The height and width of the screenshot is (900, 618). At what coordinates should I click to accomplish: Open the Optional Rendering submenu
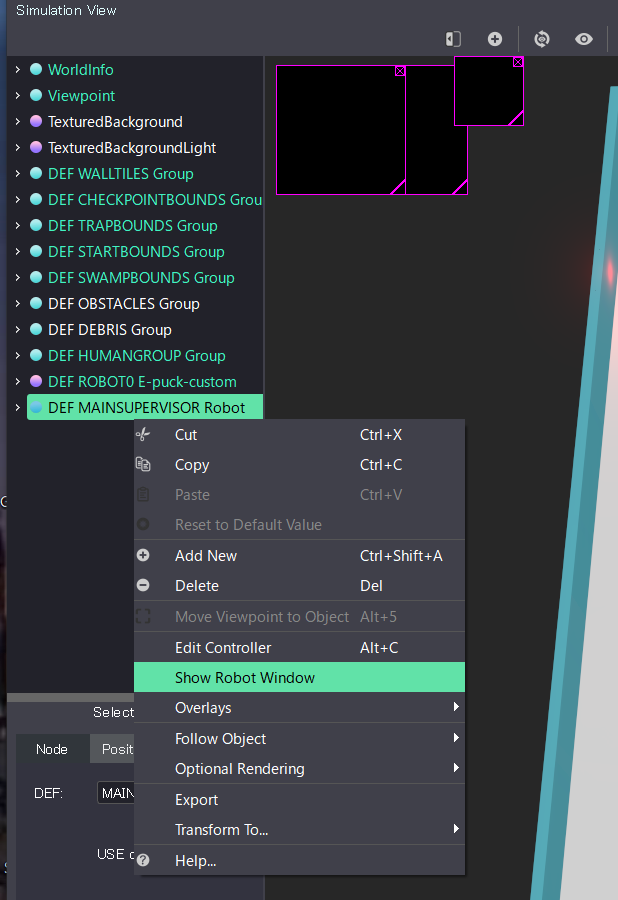(x=300, y=769)
